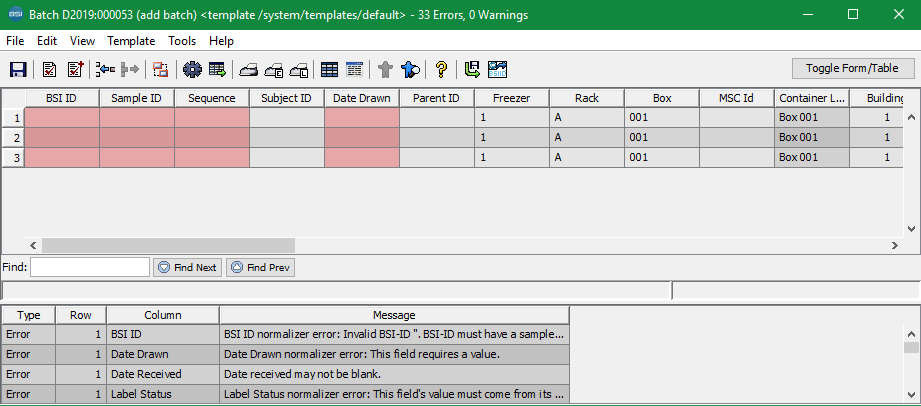Click the batch table scroll-right arrow
The image size is (921, 406).
(x=895, y=245)
